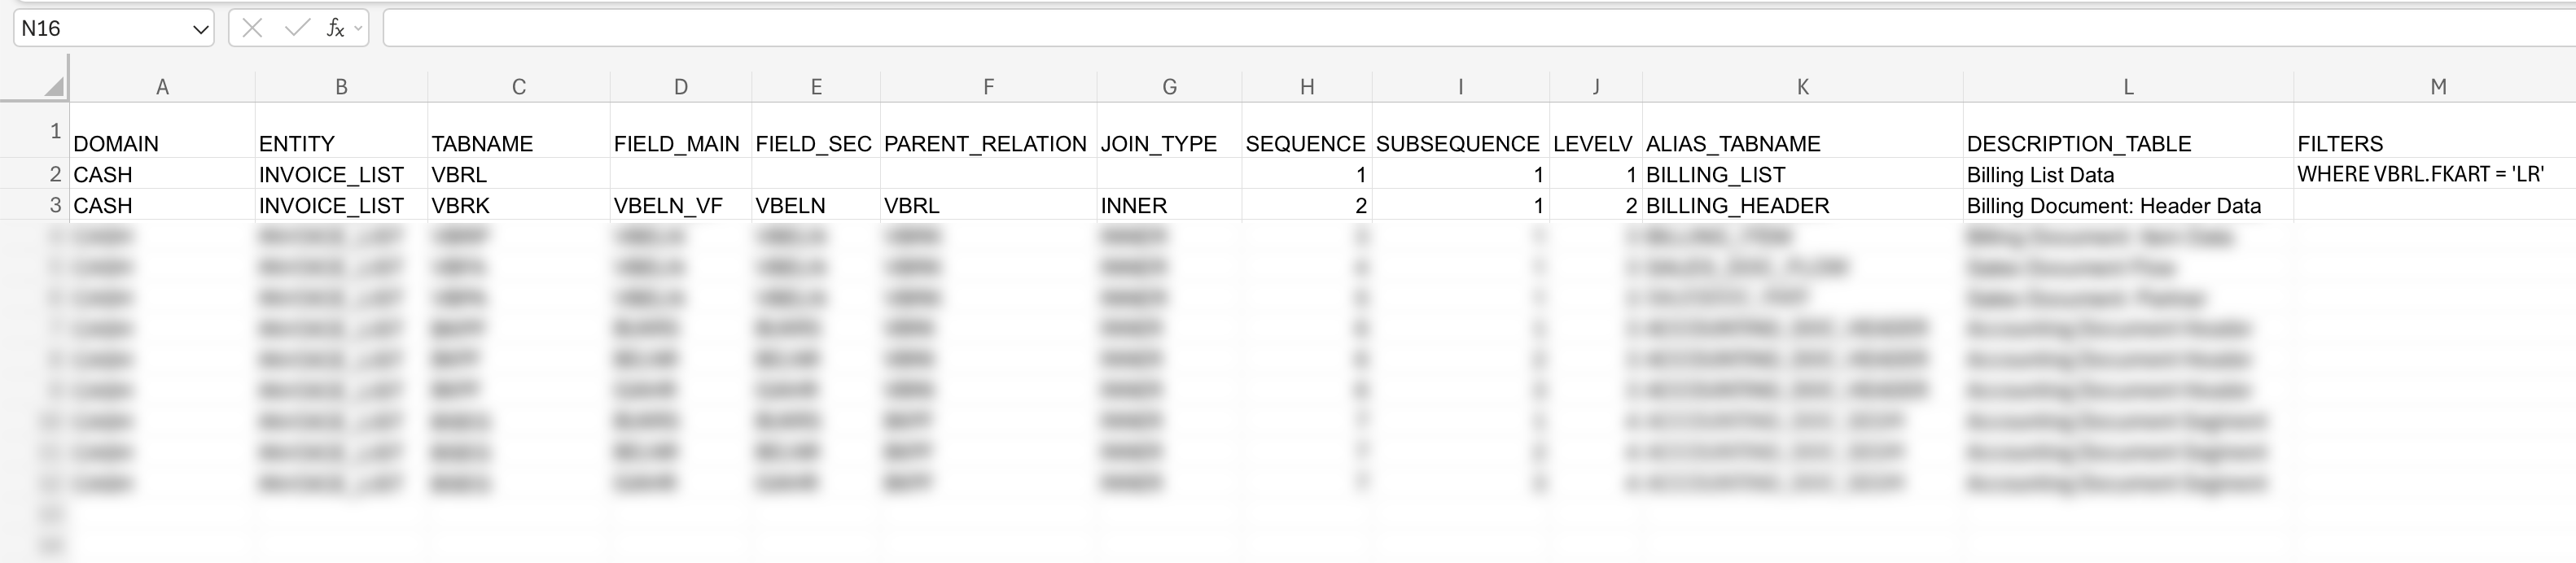This screenshot has height=563, width=2576.
Task: Select entire column K by its header
Action: pyautogui.click(x=1803, y=86)
